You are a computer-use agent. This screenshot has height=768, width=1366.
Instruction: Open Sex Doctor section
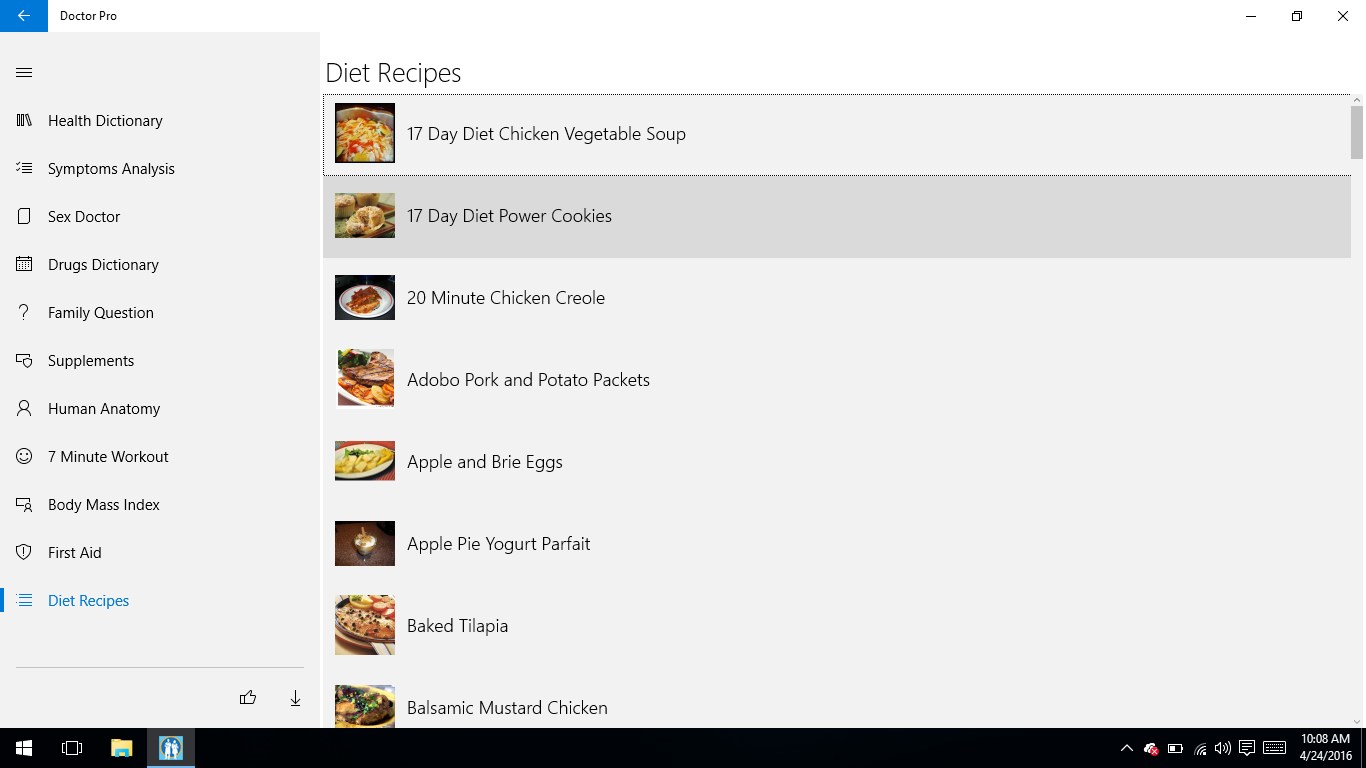click(x=84, y=216)
